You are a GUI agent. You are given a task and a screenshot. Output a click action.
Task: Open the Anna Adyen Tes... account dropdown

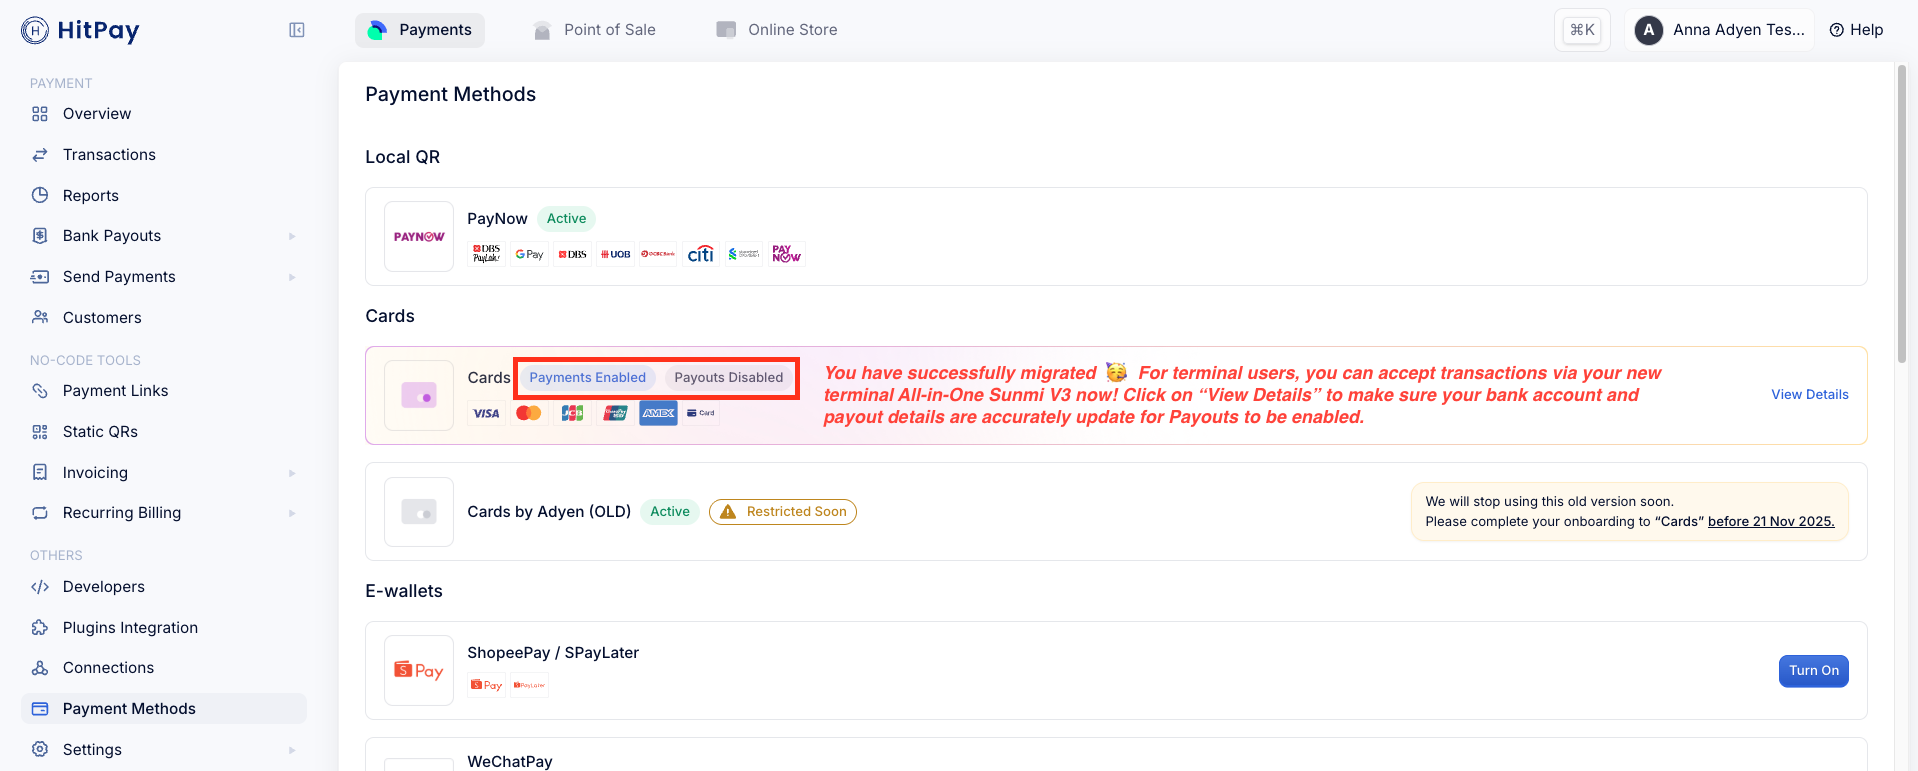point(1719,30)
